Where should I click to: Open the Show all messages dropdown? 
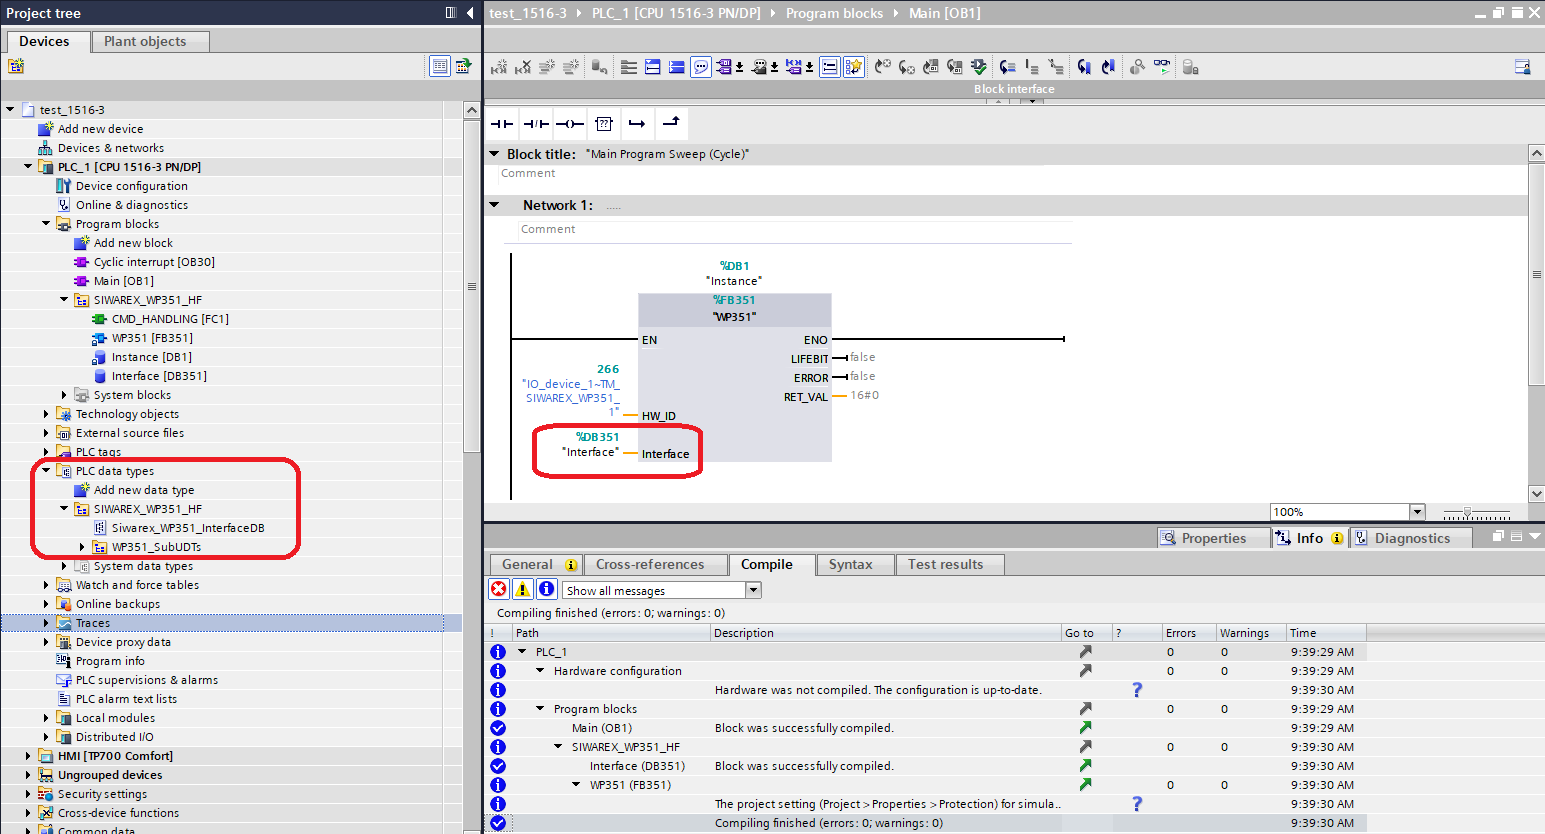pyautogui.click(x=754, y=590)
